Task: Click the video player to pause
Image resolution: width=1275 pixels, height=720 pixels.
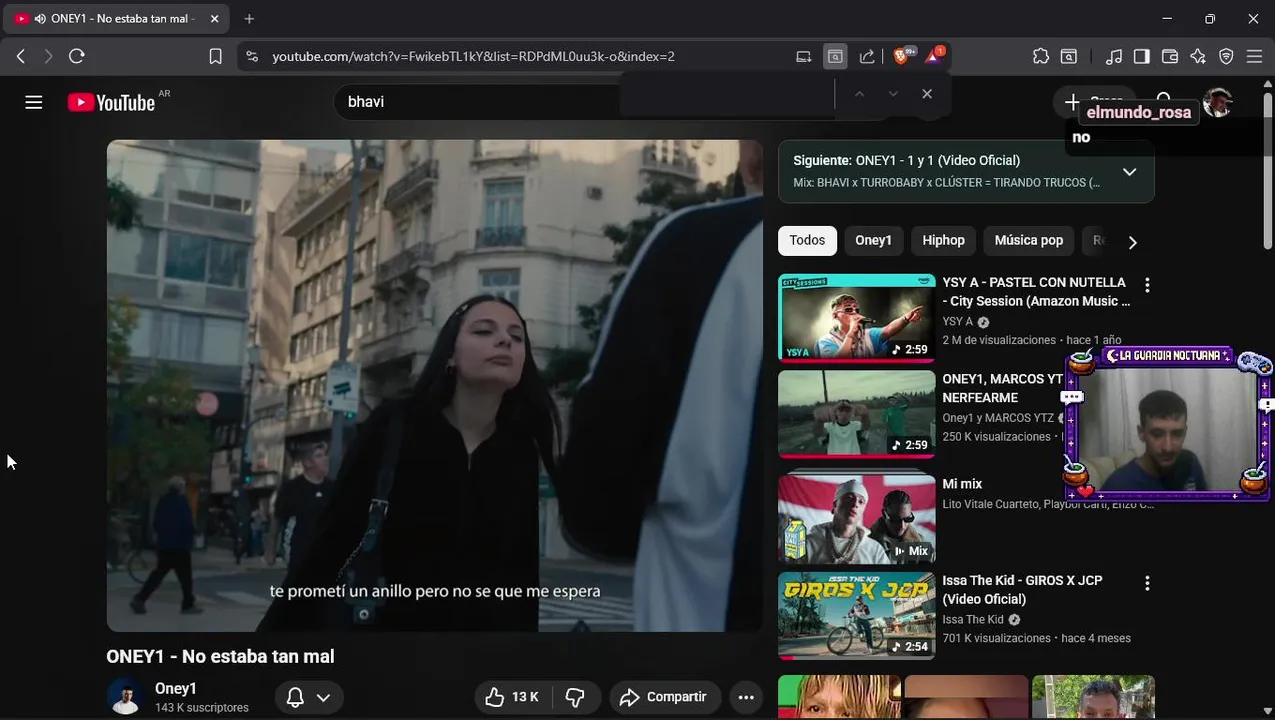Action: 434,386
